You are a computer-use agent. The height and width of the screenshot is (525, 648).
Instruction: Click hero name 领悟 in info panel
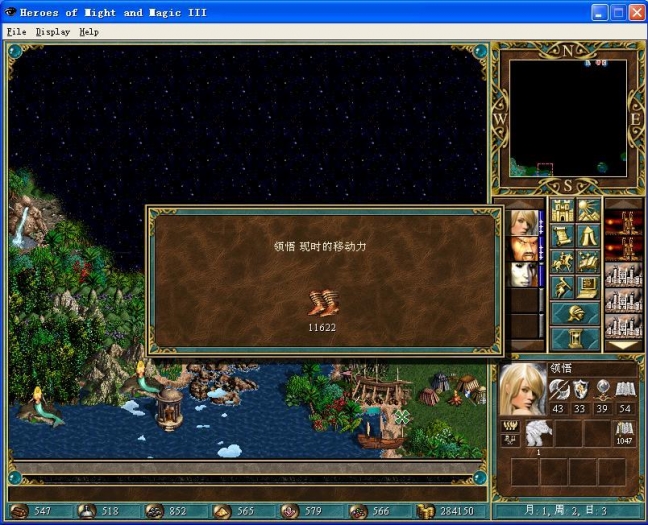562,368
